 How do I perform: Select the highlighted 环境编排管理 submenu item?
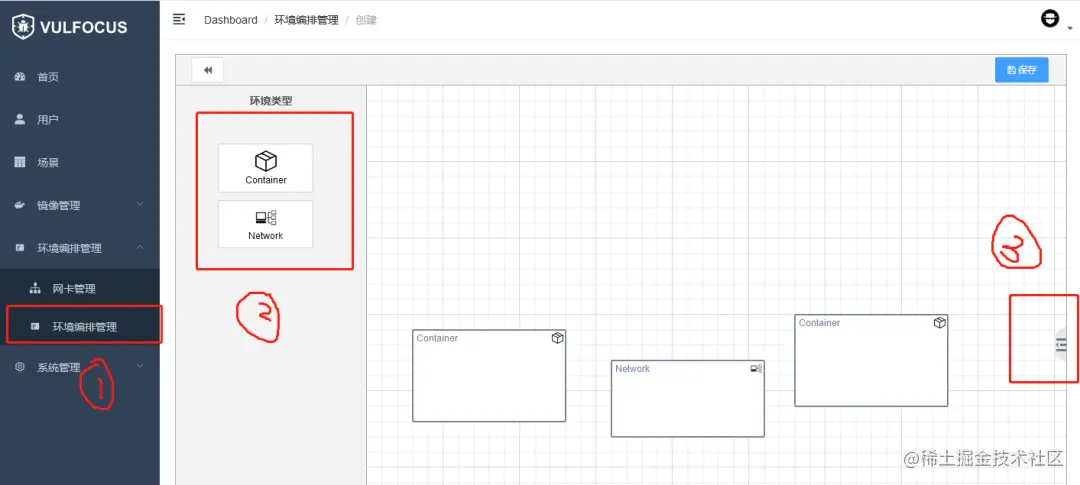point(80,327)
